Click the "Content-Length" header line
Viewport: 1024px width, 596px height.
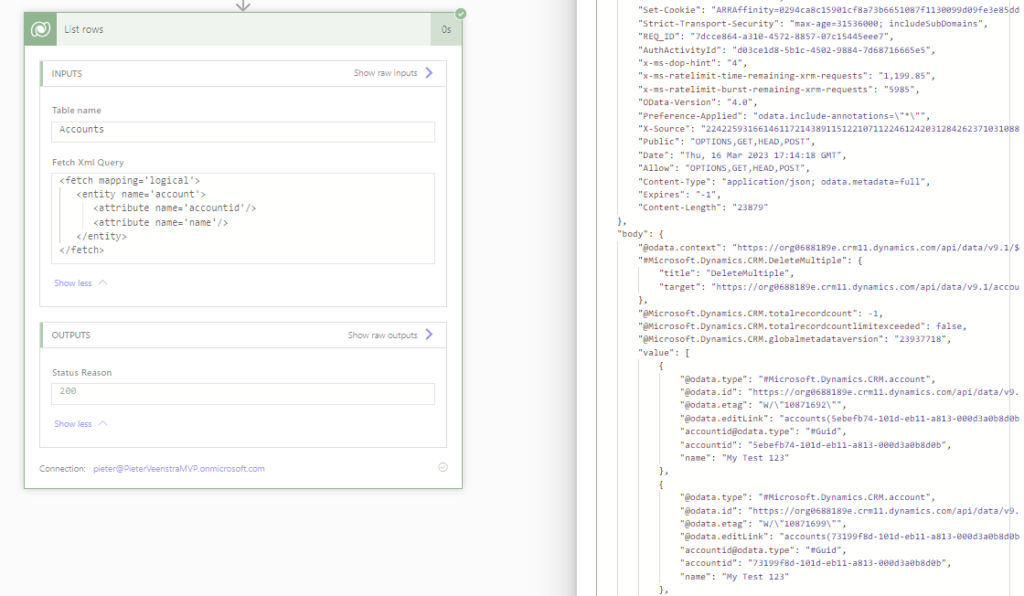click(703, 208)
